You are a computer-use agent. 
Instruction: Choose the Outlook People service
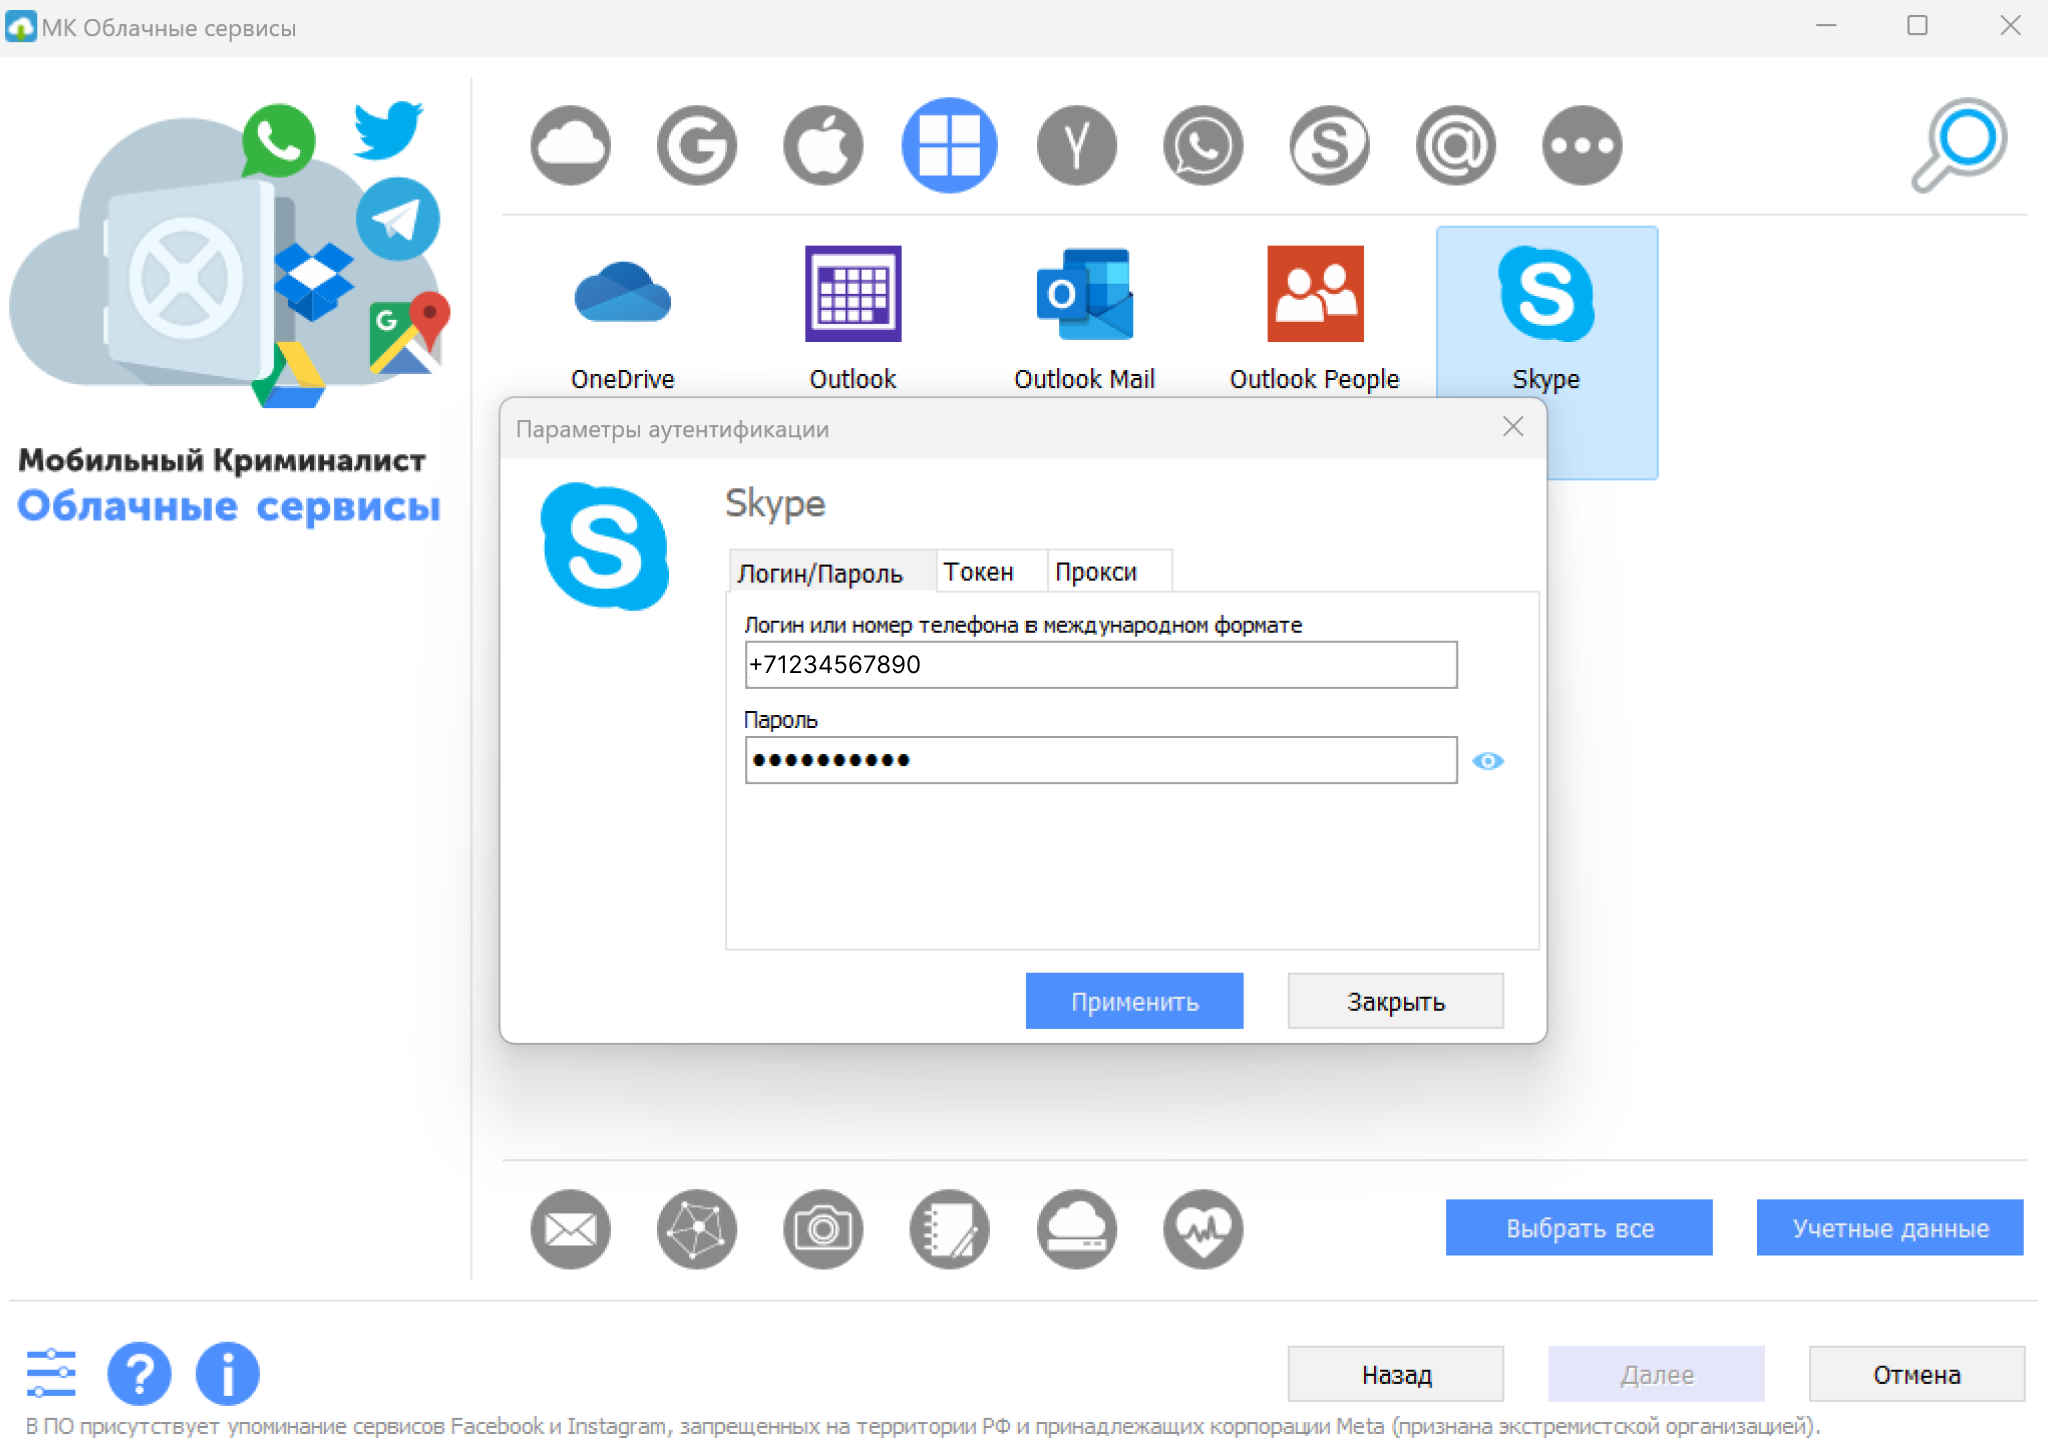[1315, 318]
